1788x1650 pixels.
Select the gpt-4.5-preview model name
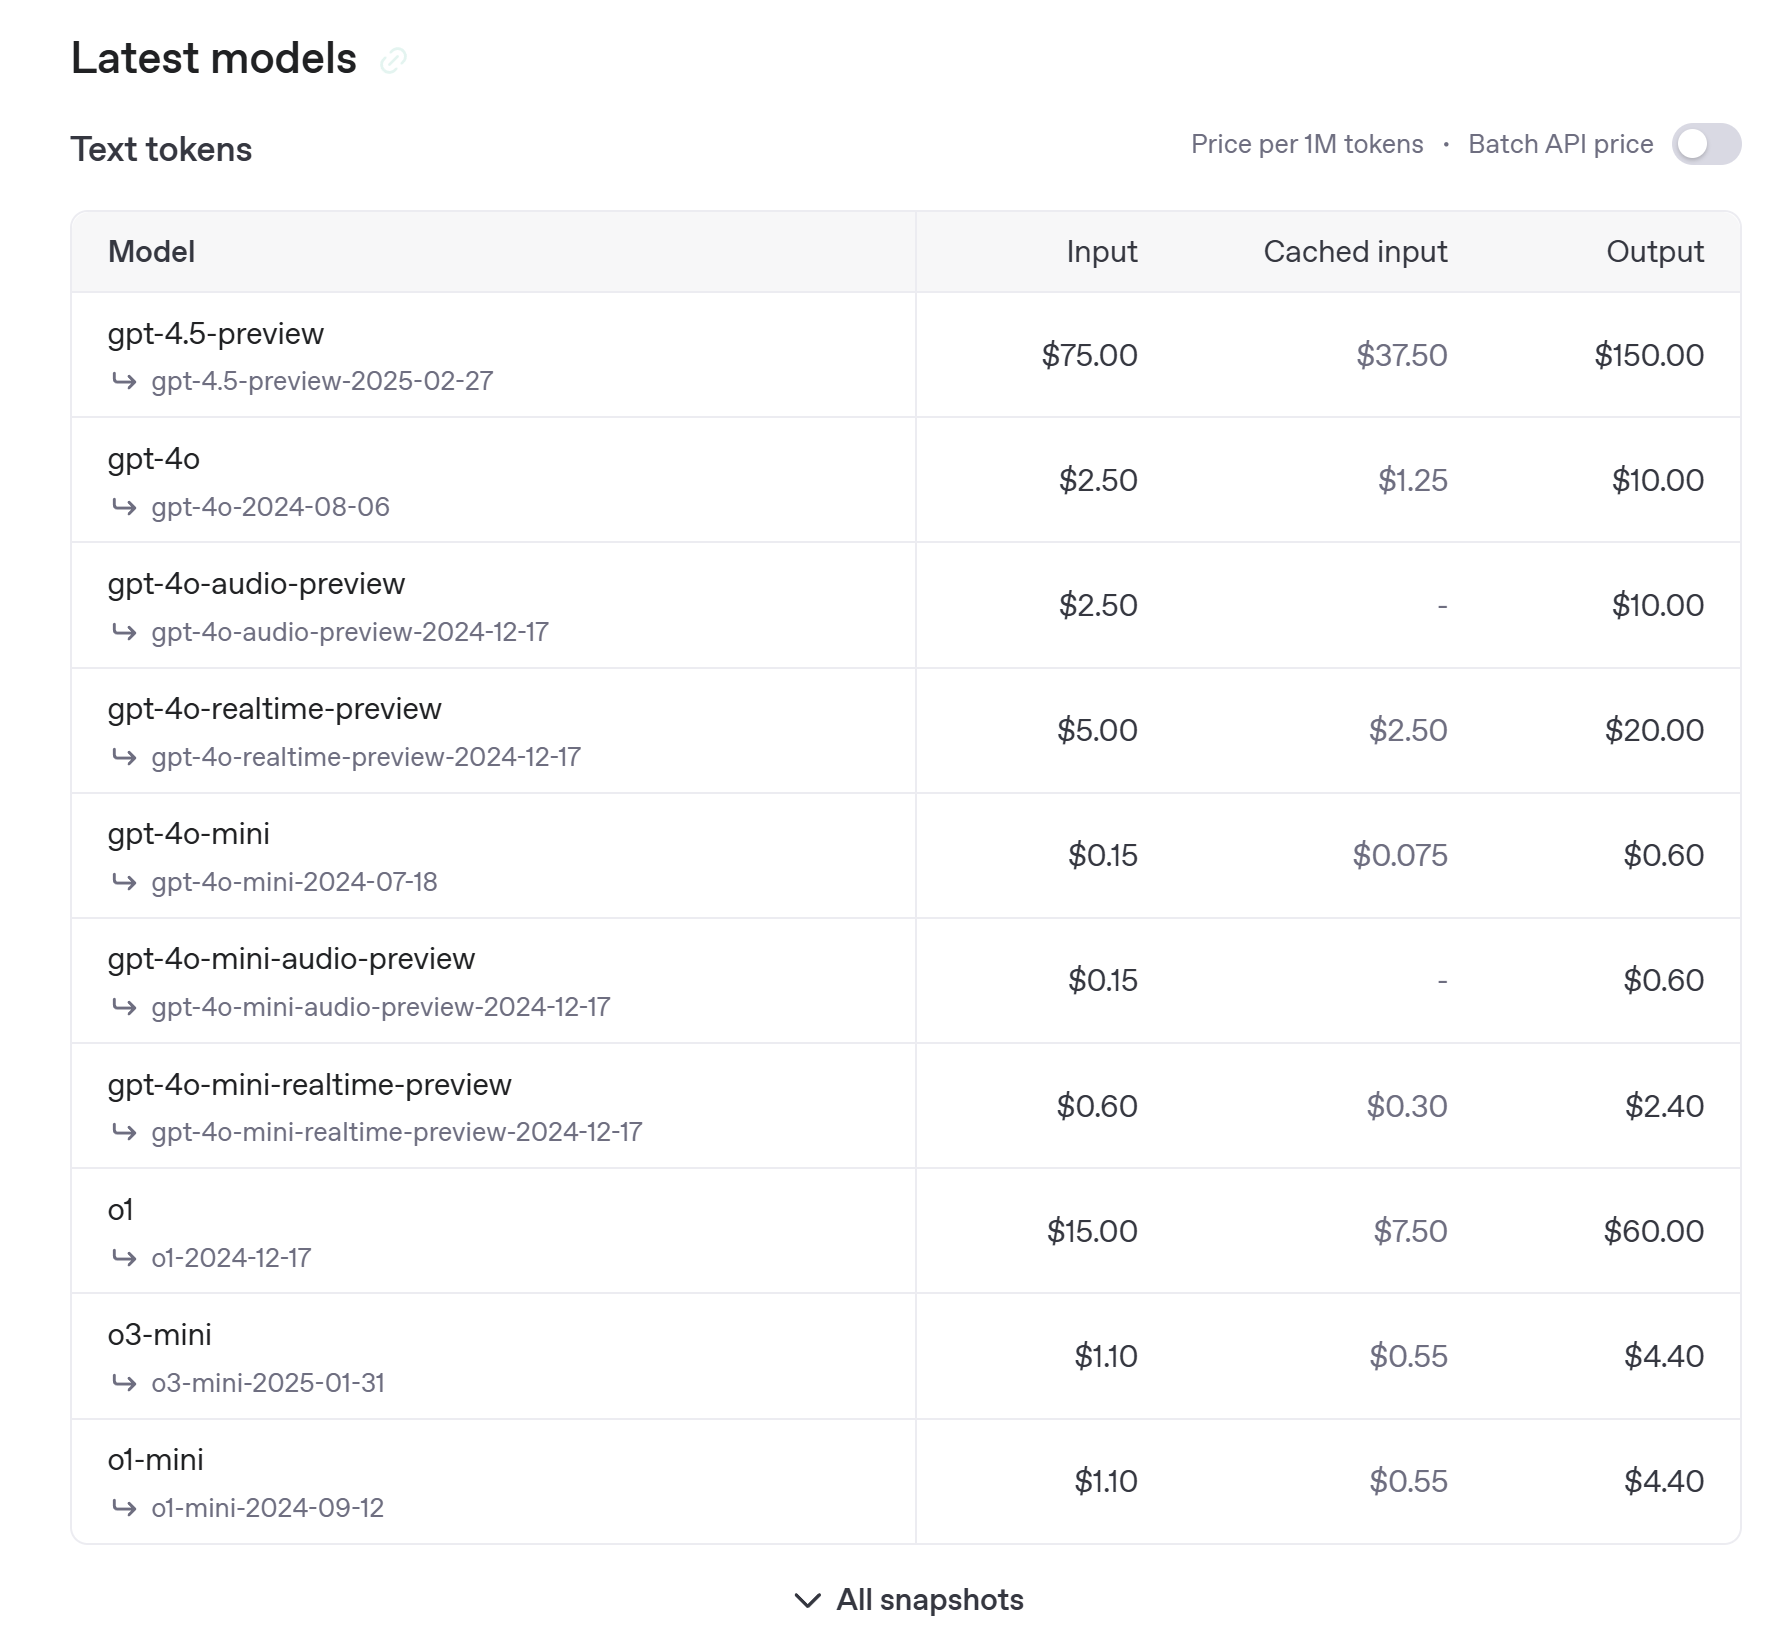point(216,333)
